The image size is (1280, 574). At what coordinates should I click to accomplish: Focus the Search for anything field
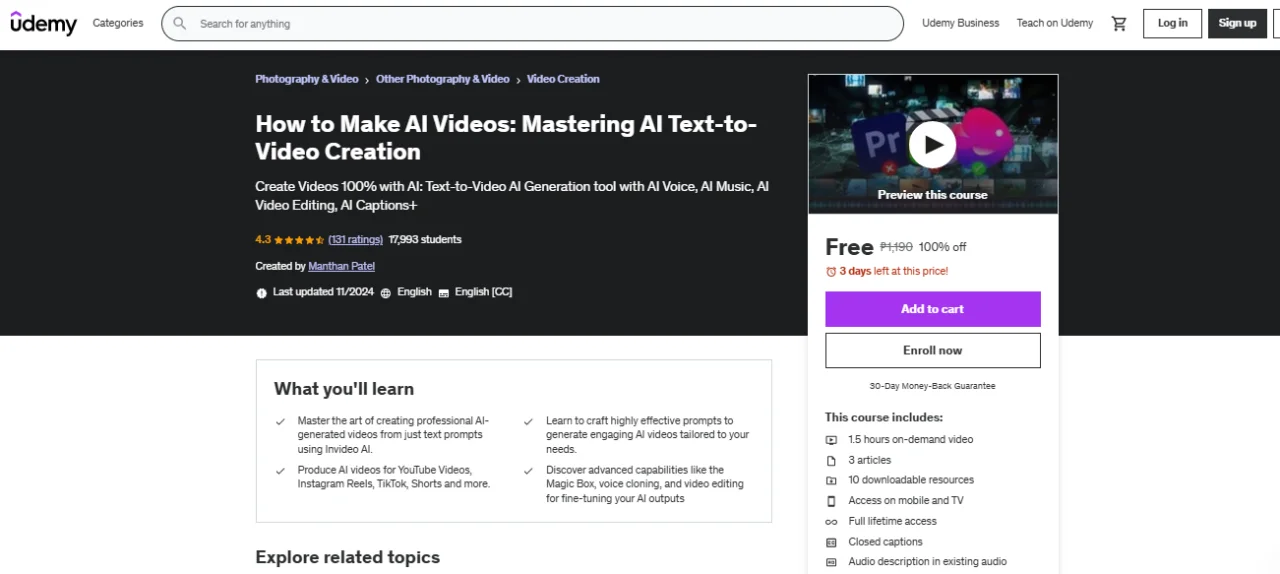(532, 23)
